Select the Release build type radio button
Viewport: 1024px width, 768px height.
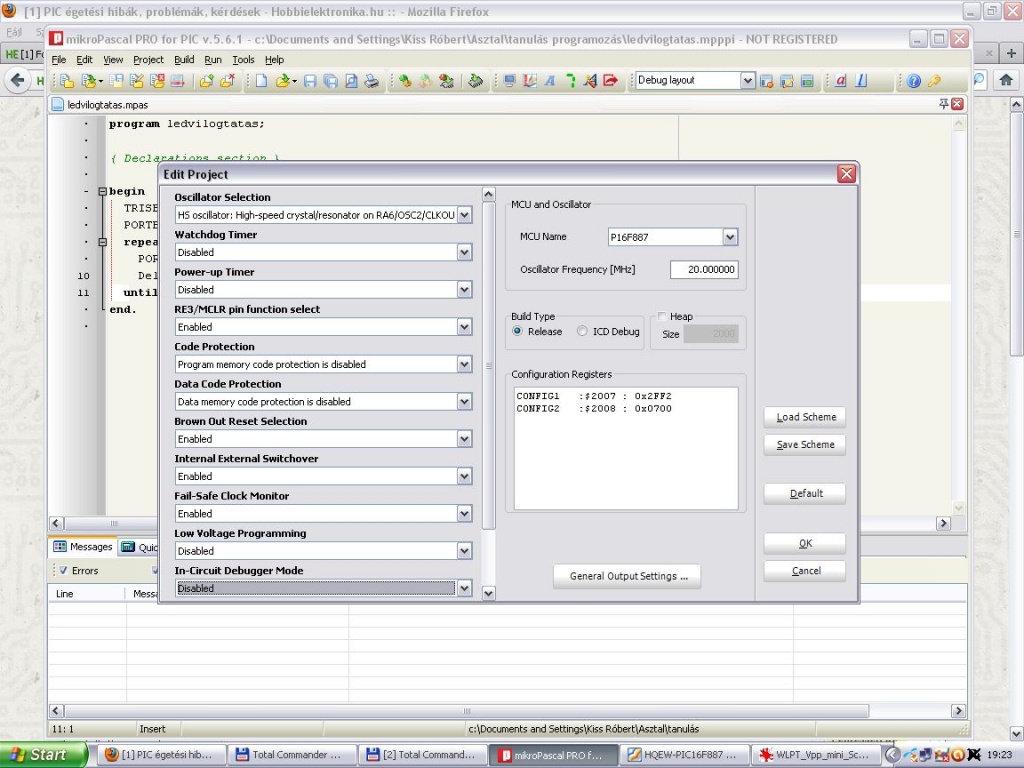(517, 331)
